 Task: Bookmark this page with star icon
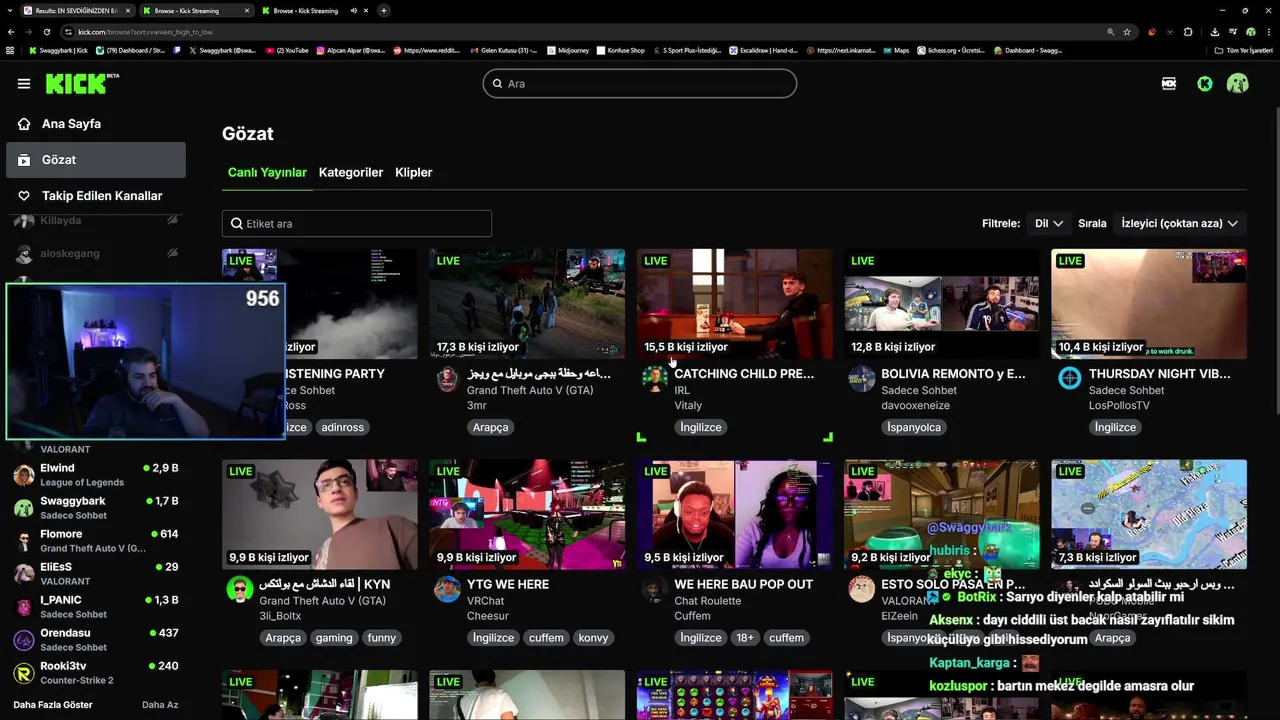(1127, 32)
